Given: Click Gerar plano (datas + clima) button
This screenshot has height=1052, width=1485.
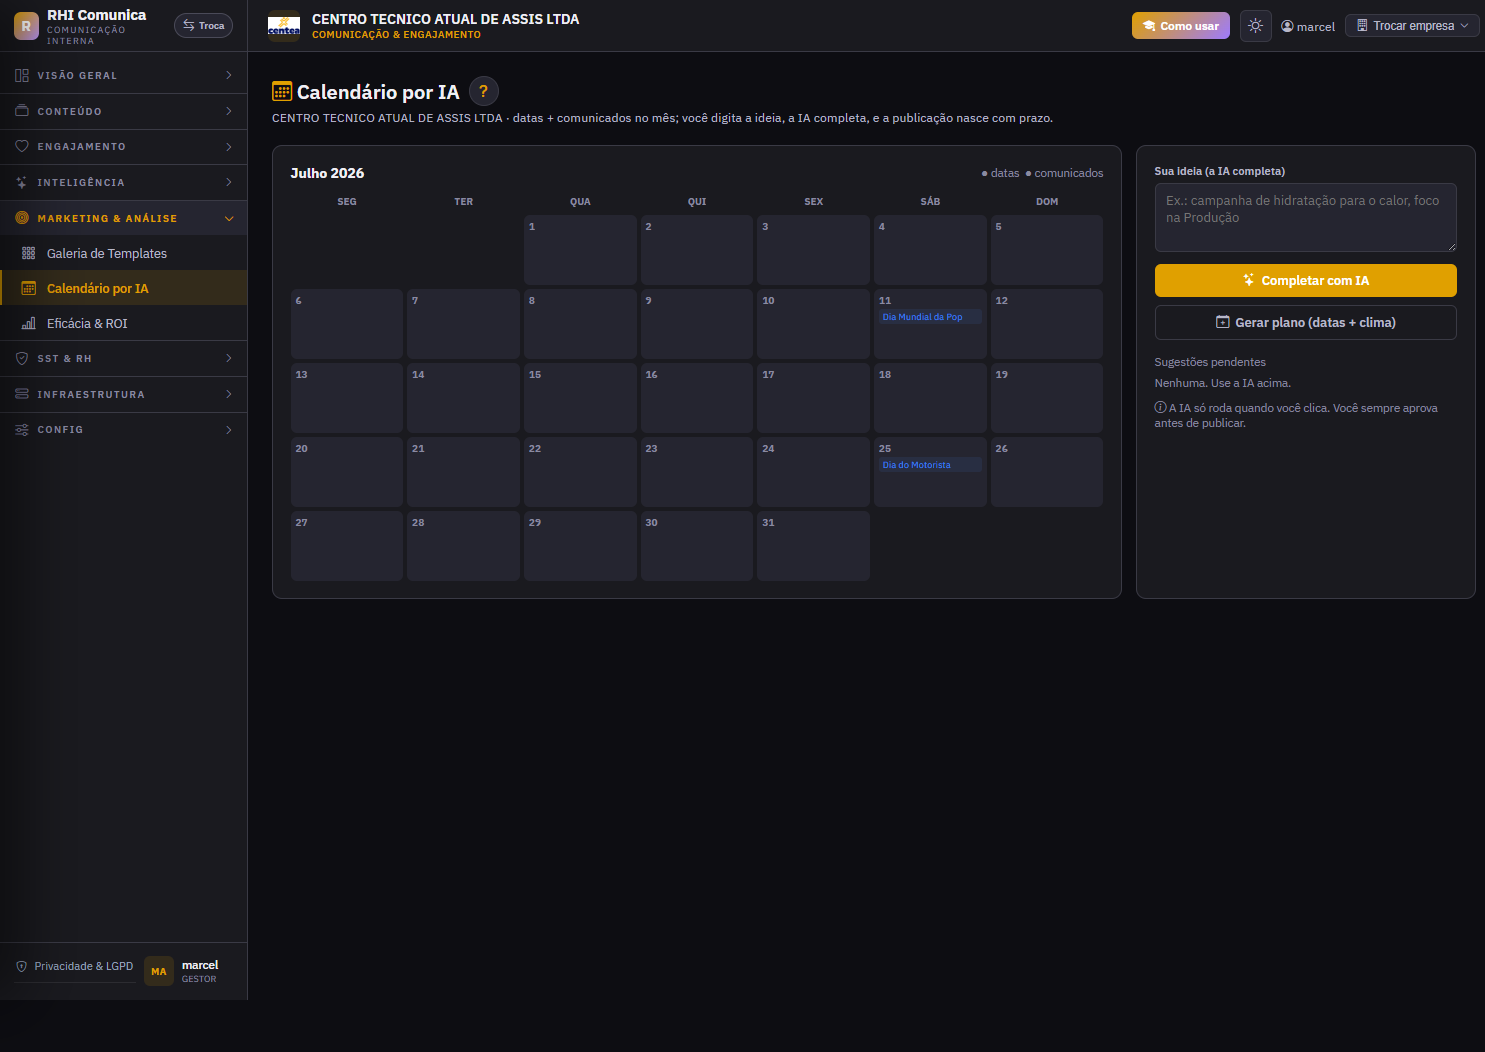Looking at the screenshot, I should click(1305, 323).
